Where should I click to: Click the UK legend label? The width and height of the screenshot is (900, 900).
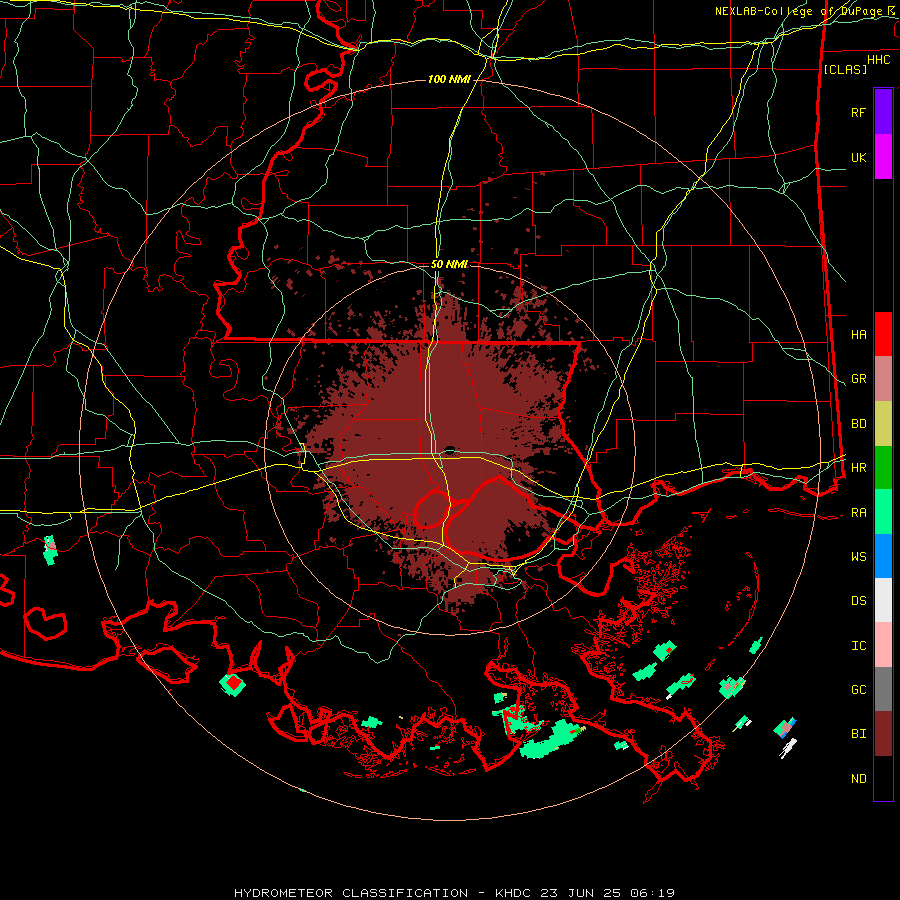[x=858, y=157]
